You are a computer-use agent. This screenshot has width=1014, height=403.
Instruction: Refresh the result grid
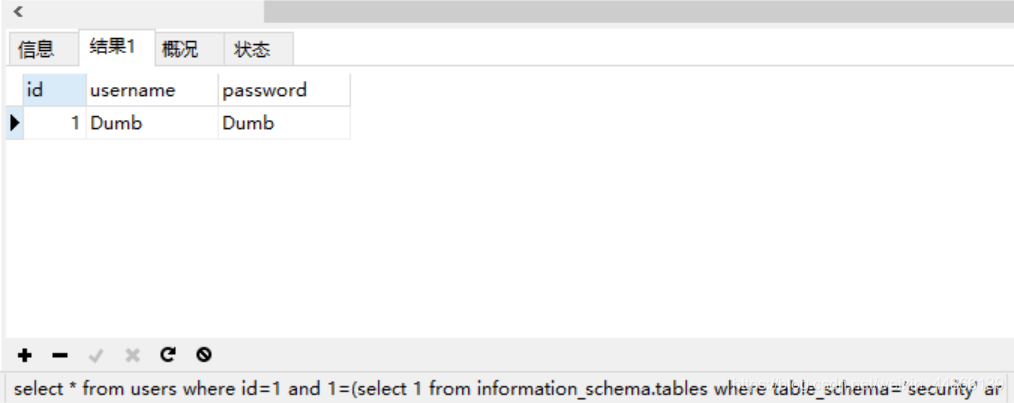click(x=168, y=354)
